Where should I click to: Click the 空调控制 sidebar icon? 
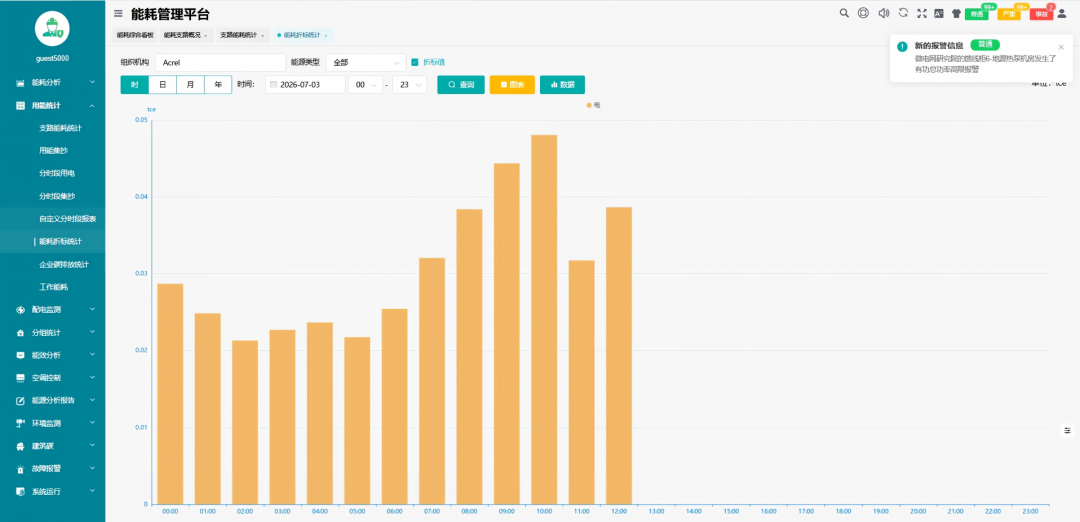20,378
